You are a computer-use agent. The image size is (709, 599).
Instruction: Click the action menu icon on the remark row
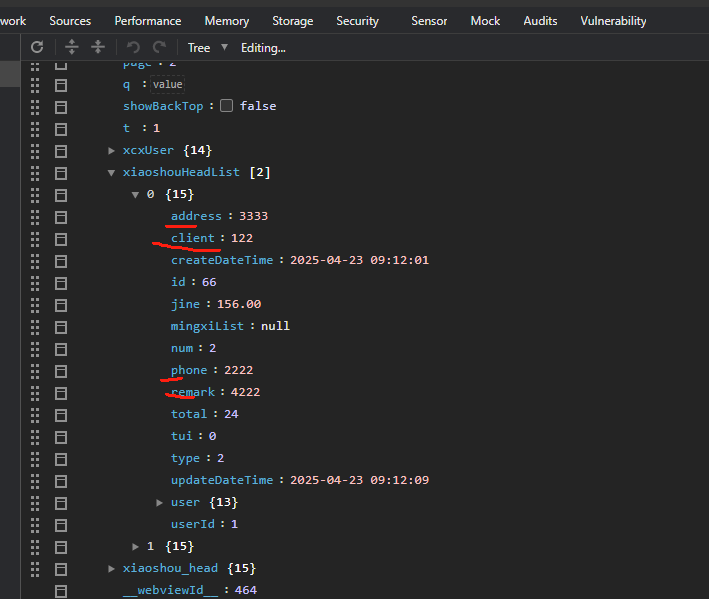[61, 393]
